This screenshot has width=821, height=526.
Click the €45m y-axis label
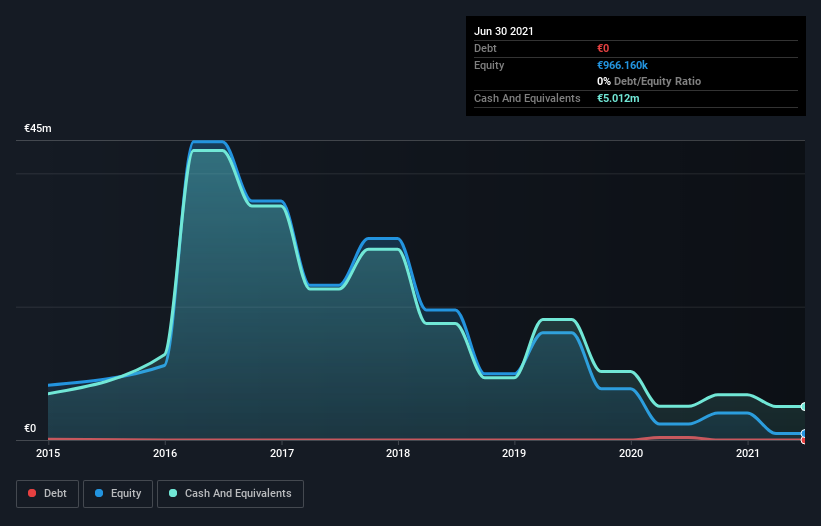[x=38, y=128]
